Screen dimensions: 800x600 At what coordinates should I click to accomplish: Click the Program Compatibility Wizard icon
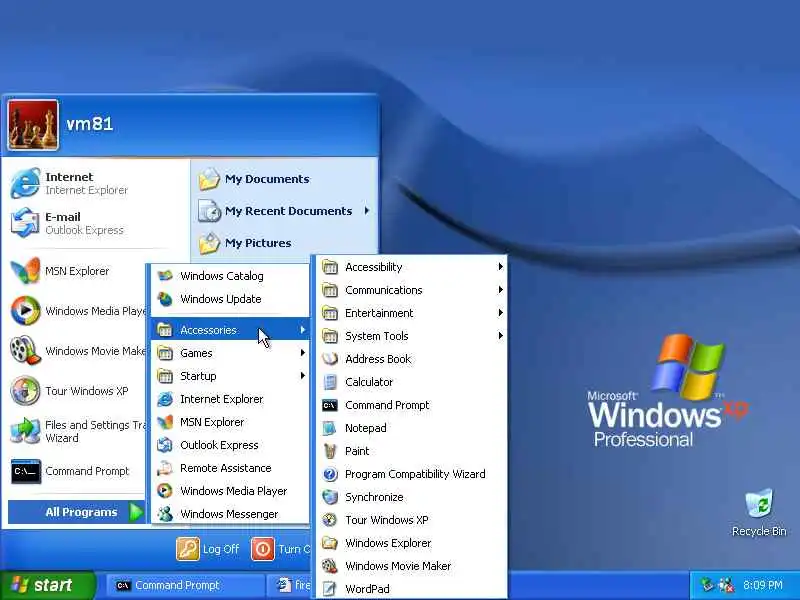click(330, 474)
